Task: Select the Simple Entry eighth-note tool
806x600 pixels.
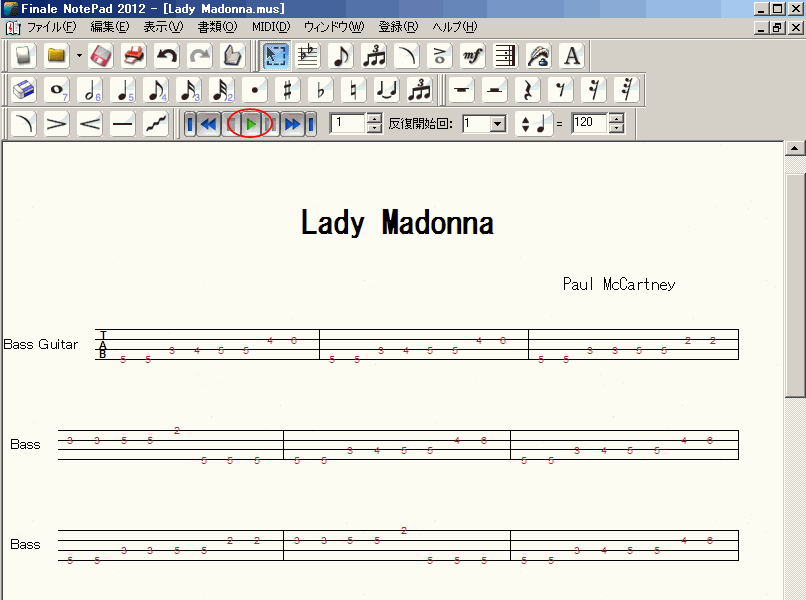Action: pyautogui.click(x=341, y=56)
